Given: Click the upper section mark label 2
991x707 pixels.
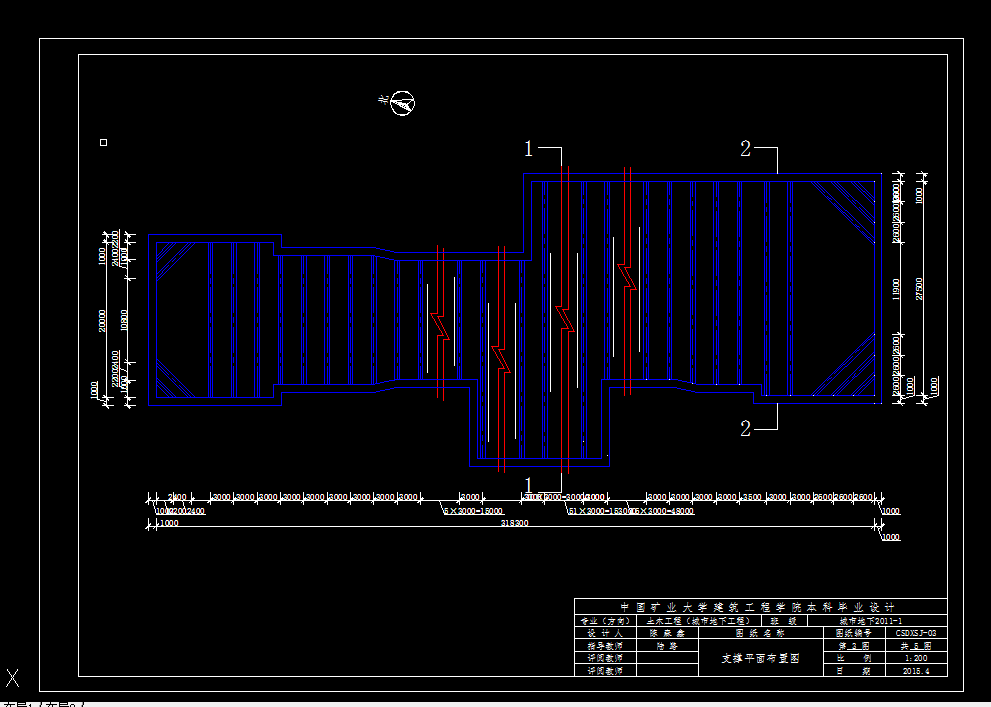Looking at the screenshot, I should [x=746, y=149].
